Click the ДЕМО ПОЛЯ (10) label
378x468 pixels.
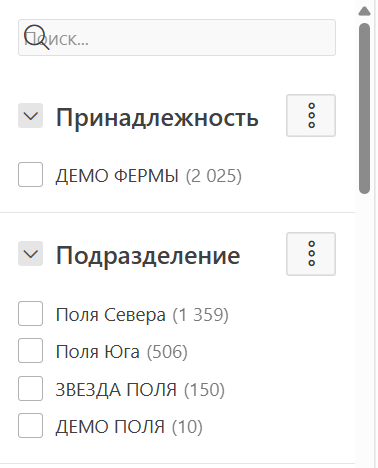129,427
